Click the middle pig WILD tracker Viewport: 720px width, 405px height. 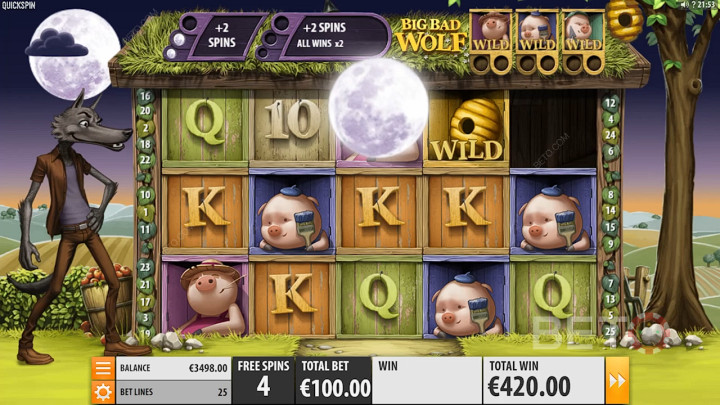pos(537,41)
